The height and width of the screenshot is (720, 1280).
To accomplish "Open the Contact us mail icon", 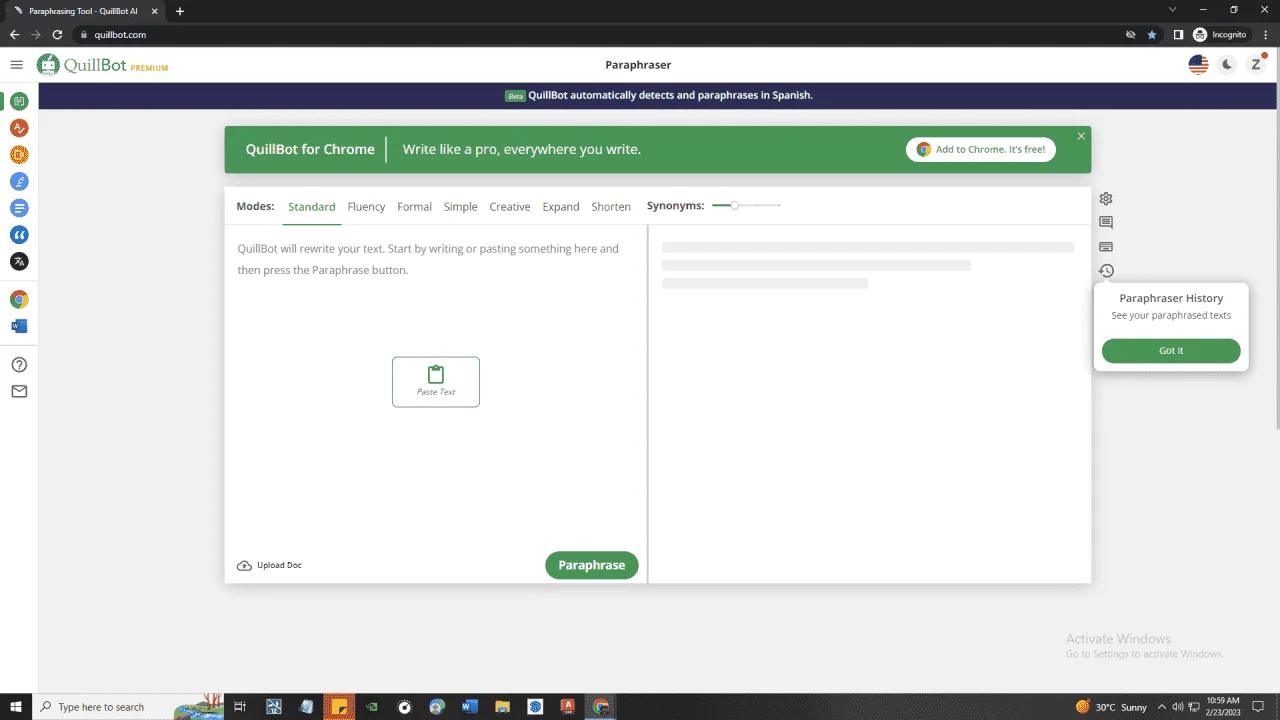I will click(19, 392).
